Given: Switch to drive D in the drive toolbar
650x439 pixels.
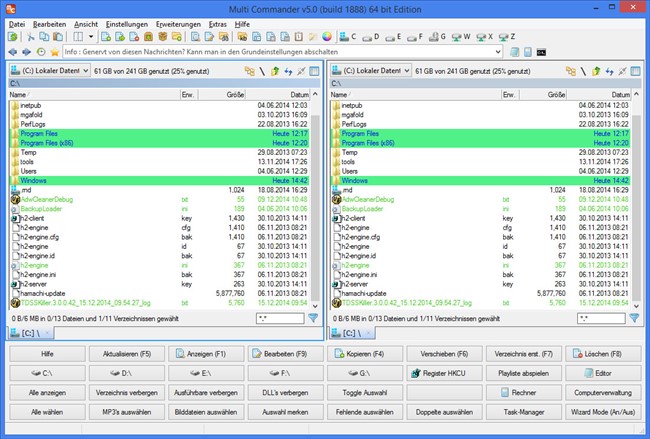Looking at the screenshot, I should point(371,37).
